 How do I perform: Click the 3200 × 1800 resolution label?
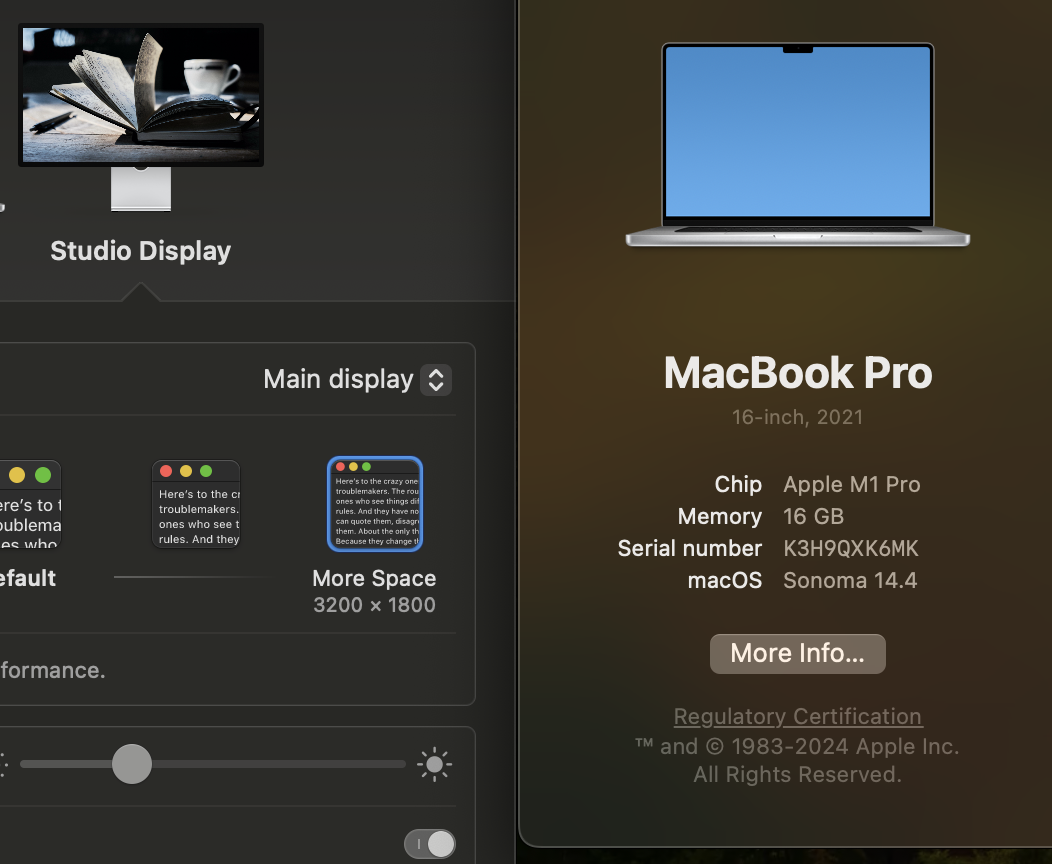coord(374,605)
